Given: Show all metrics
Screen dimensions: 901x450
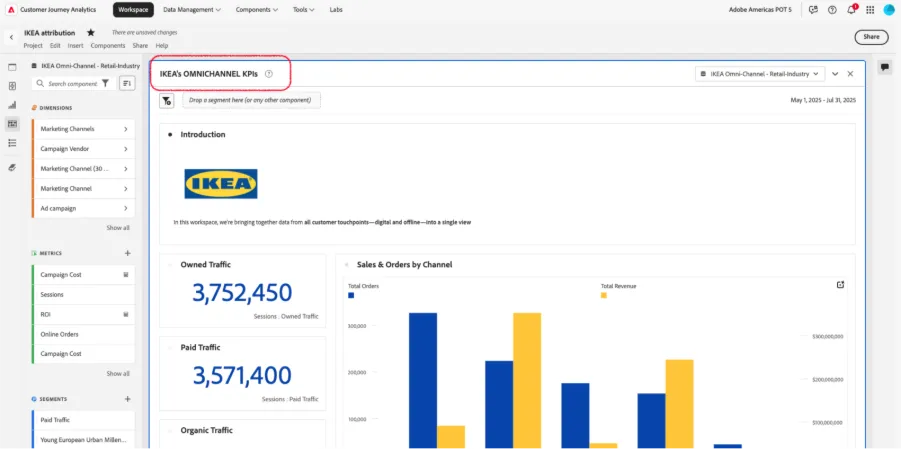Looking at the screenshot, I should click(x=118, y=374).
